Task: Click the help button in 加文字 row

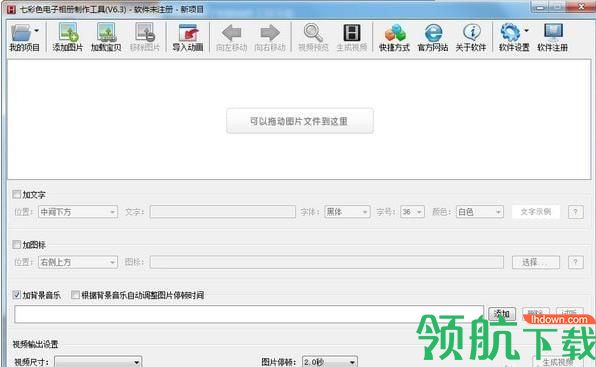Action: 575,212
